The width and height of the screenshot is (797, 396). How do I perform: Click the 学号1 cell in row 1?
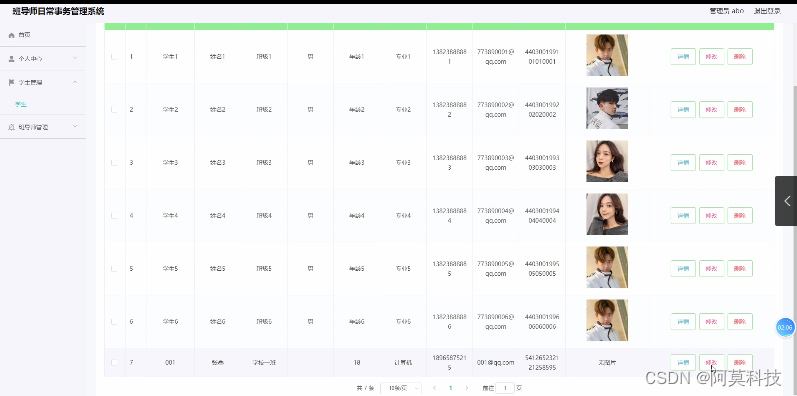(170, 56)
